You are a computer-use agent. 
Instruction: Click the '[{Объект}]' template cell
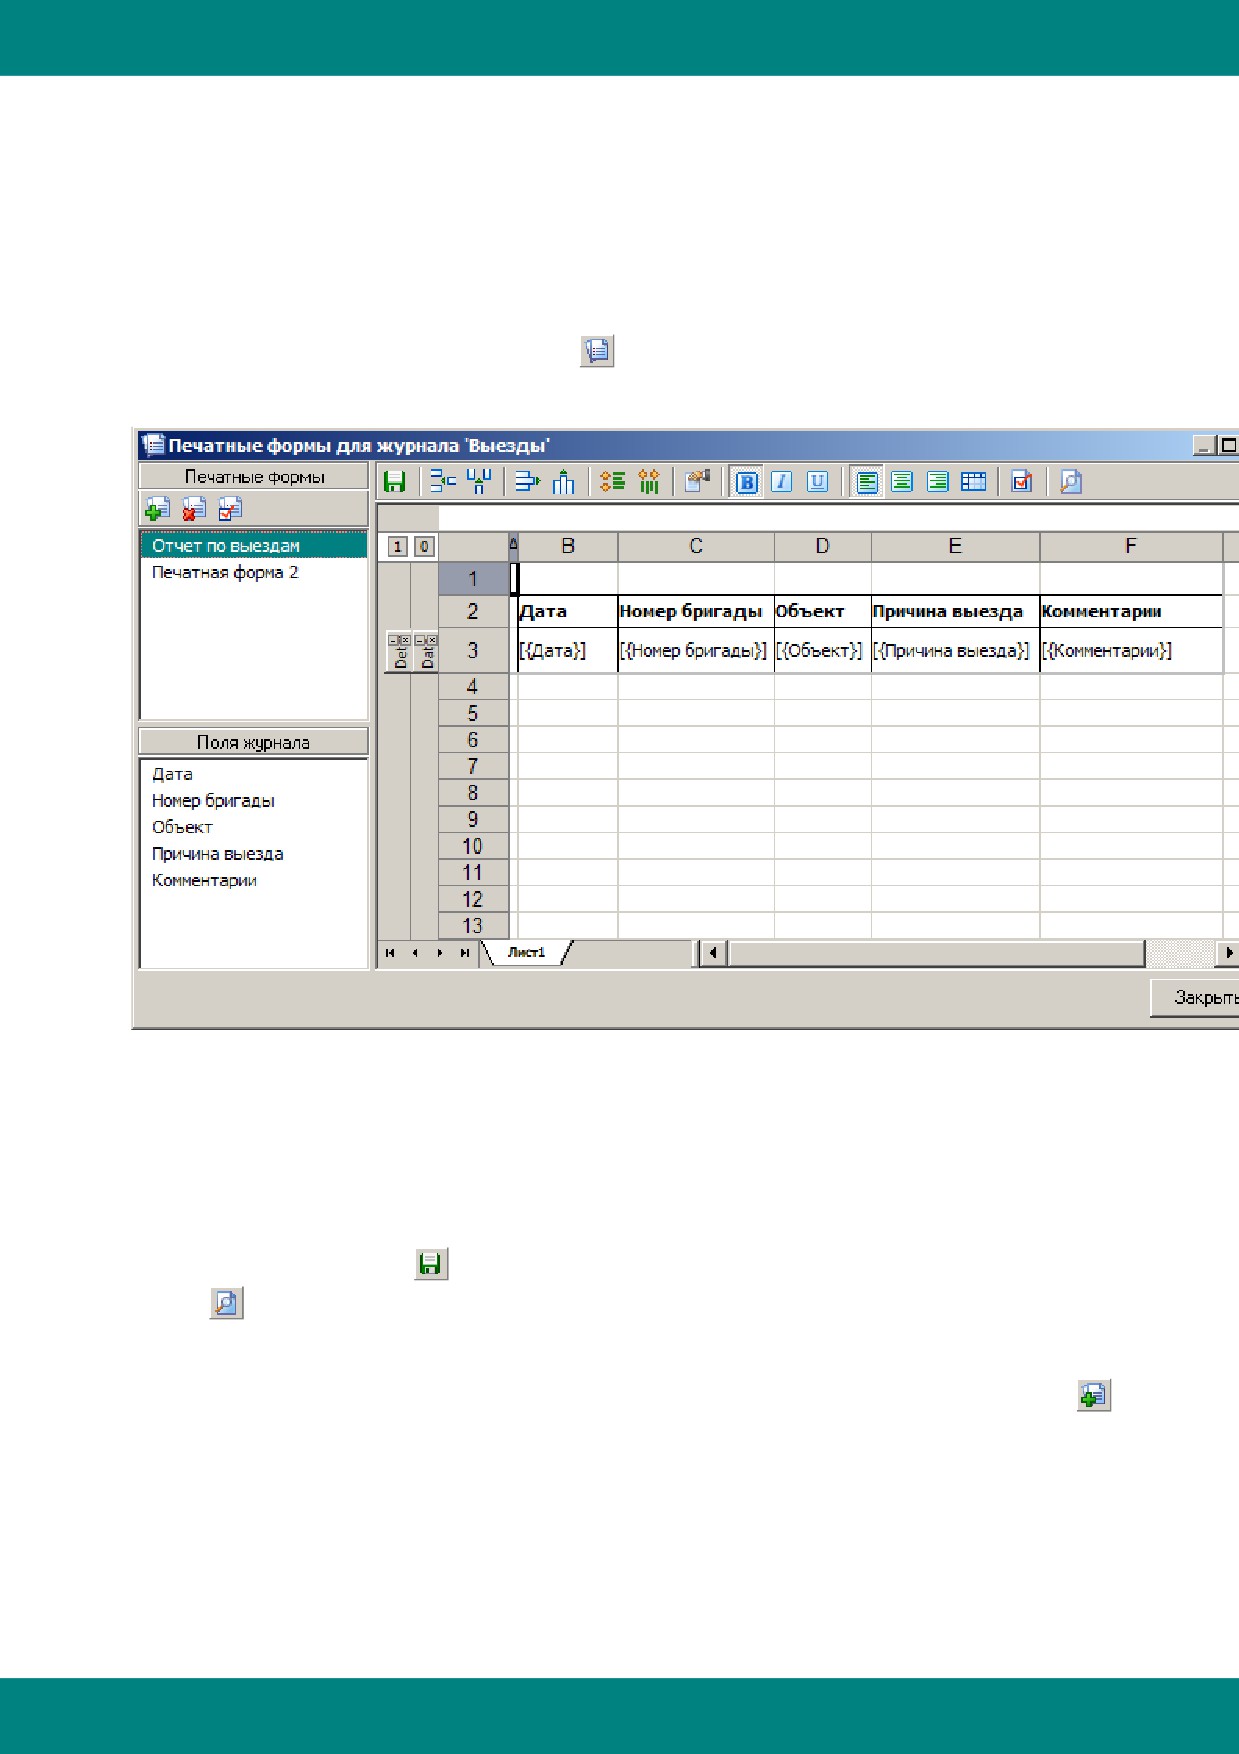822,650
